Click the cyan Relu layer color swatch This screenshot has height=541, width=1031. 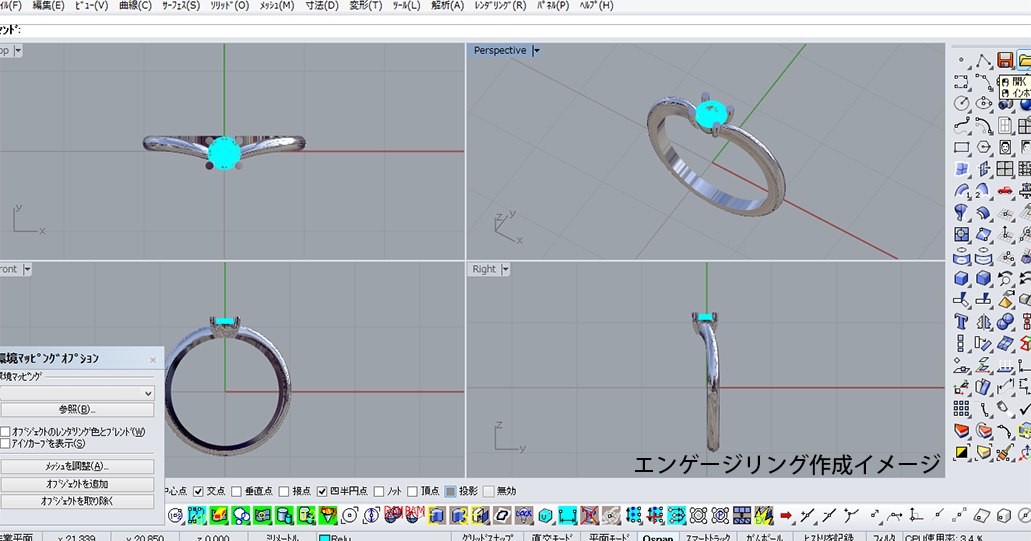pyautogui.click(x=325, y=537)
